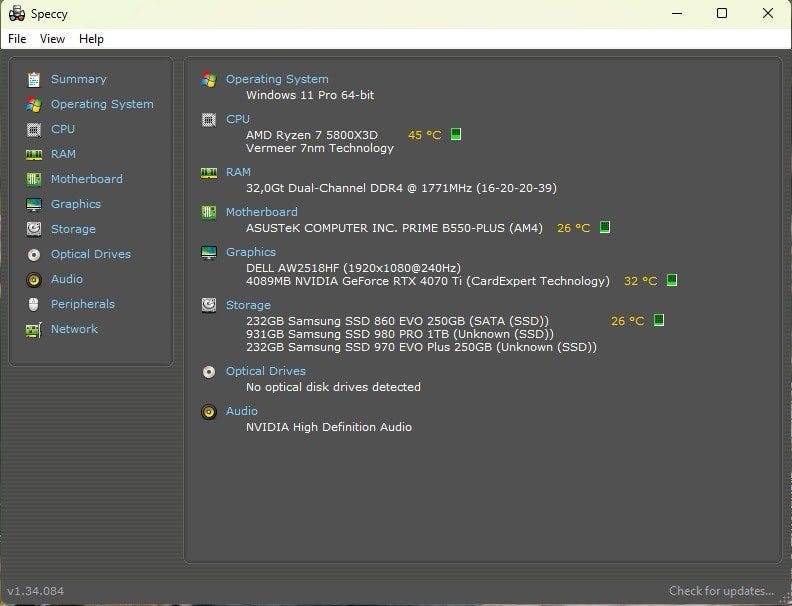Click the GPU temperature 32 °C value
792x606 pixels.
point(640,281)
